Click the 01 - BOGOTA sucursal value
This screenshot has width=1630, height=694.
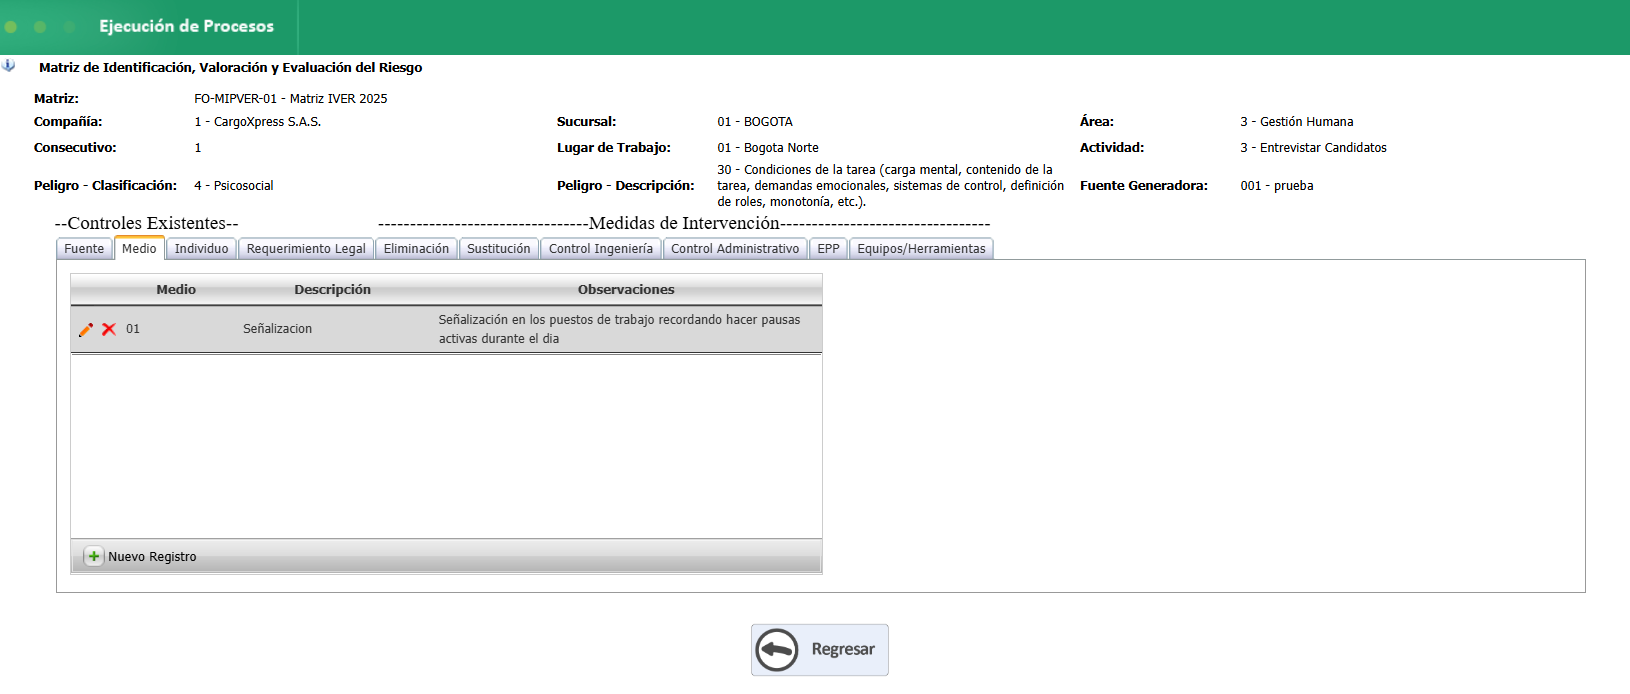click(x=754, y=122)
